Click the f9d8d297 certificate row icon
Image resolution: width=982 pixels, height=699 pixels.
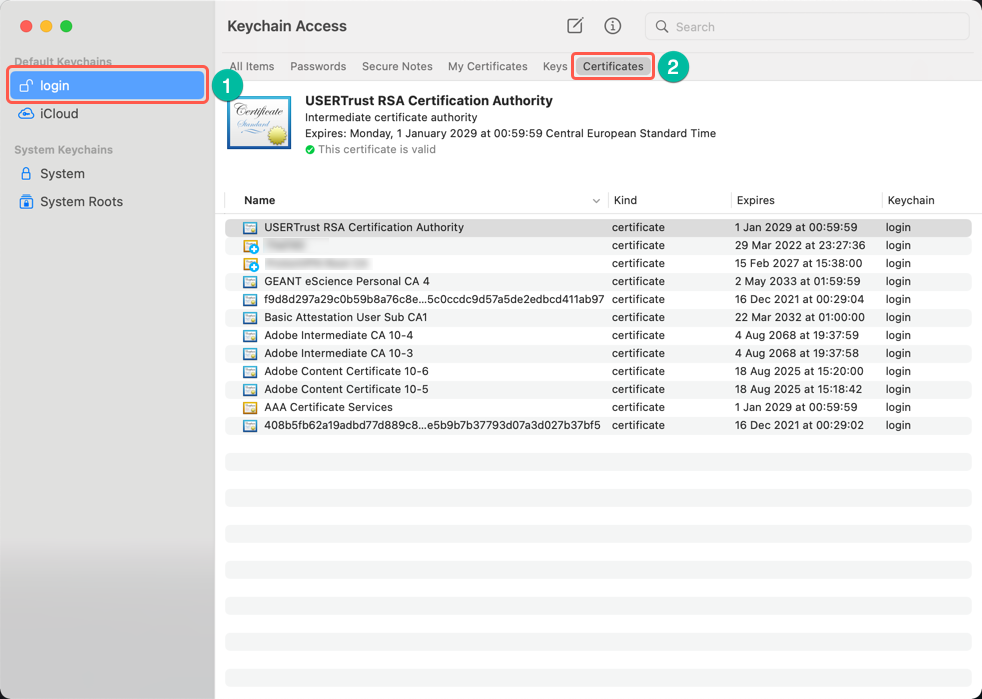(251, 299)
